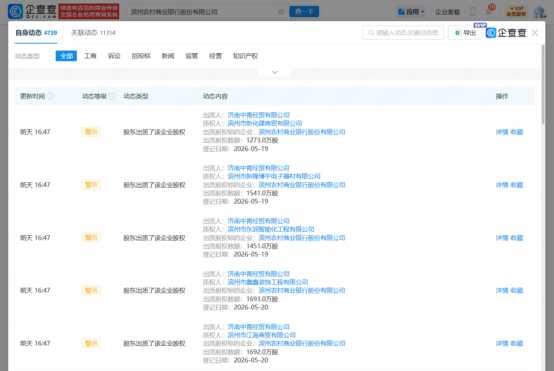Open the notification bell with red badge
The height and width of the screenshot is (371, 554).
pyautogui.click(x=489, y=11)
